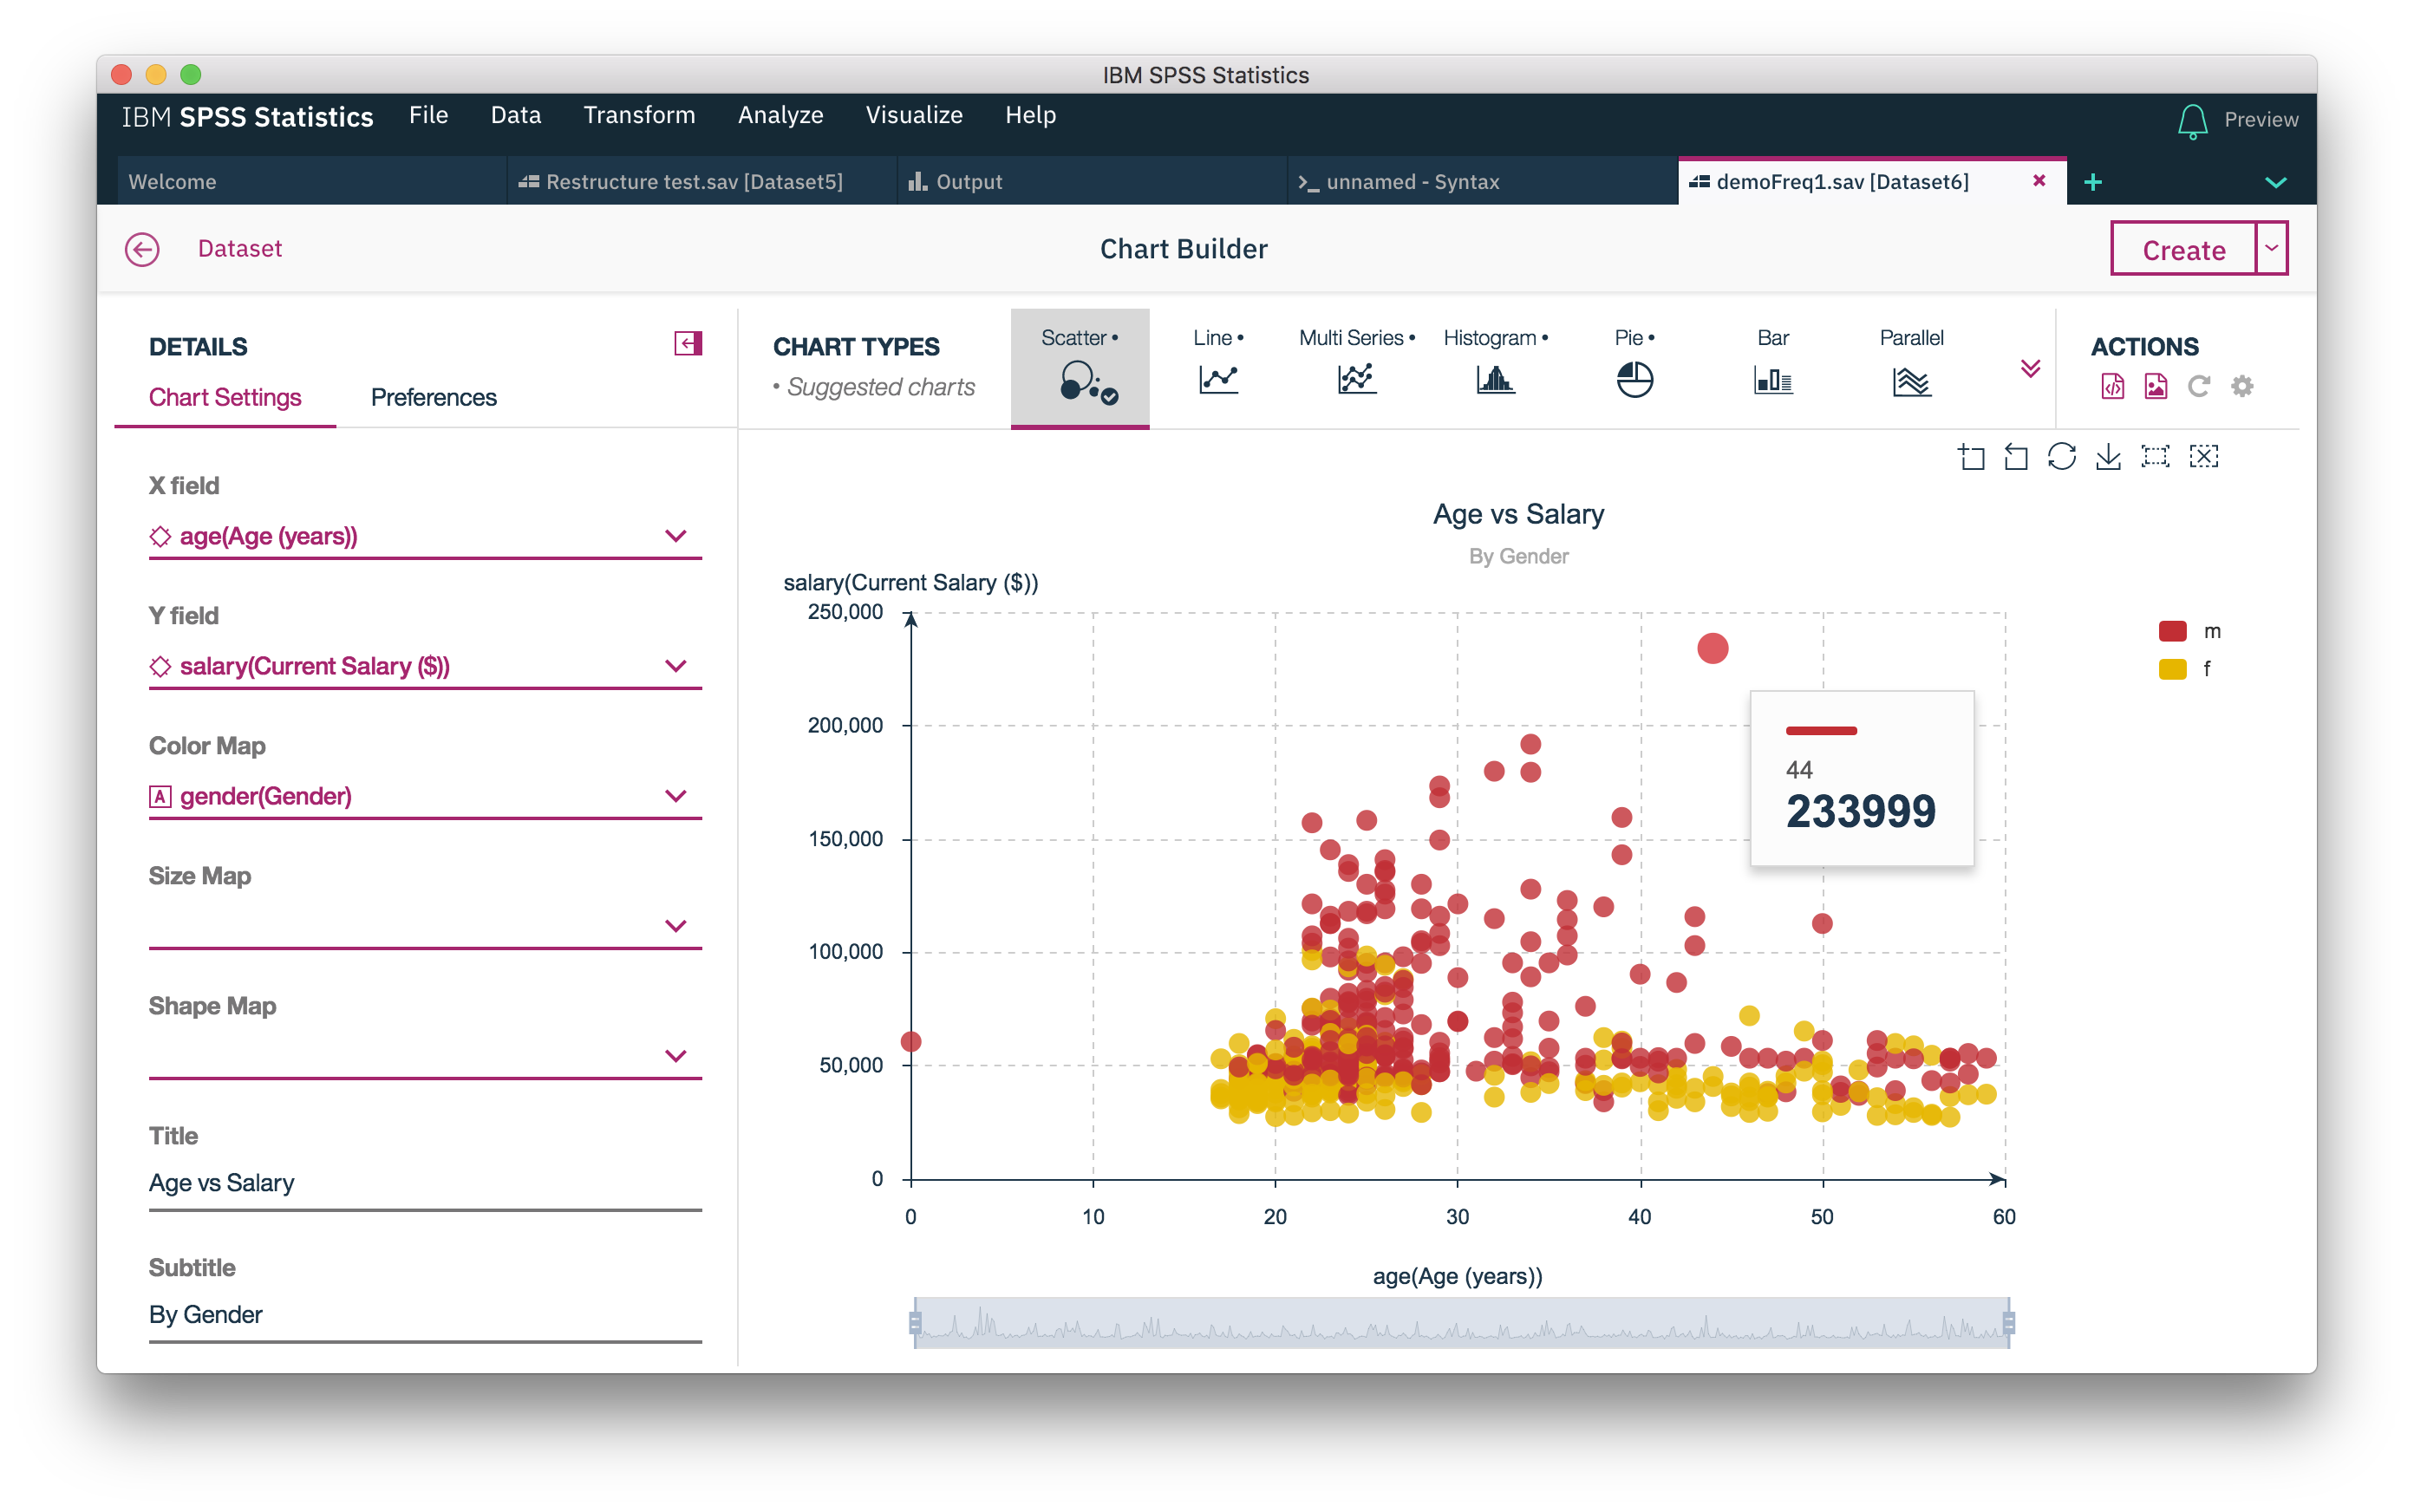Open the Size Map dropdown

coord(676,925)
